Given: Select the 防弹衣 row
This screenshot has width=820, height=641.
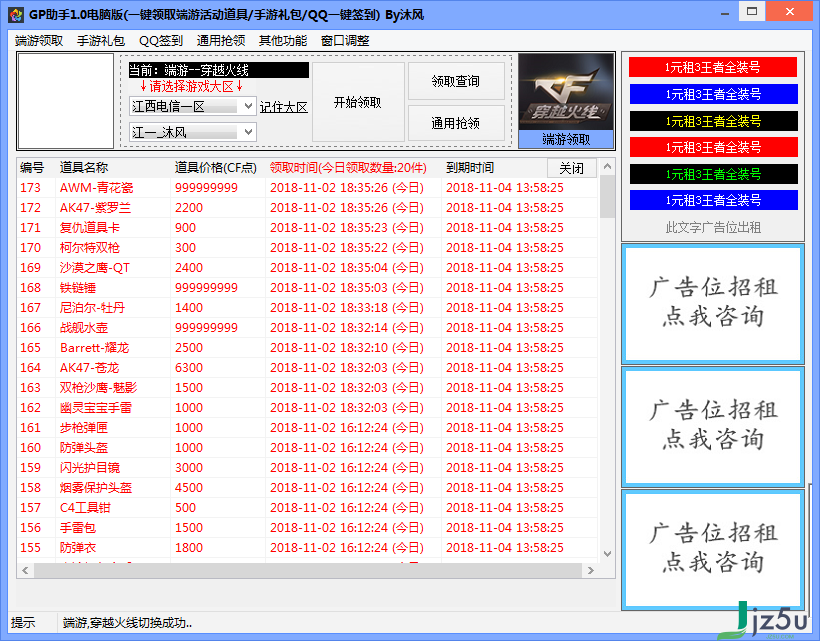Looking at the screenshot, I should pyautogui.click(x=308, y=547).
